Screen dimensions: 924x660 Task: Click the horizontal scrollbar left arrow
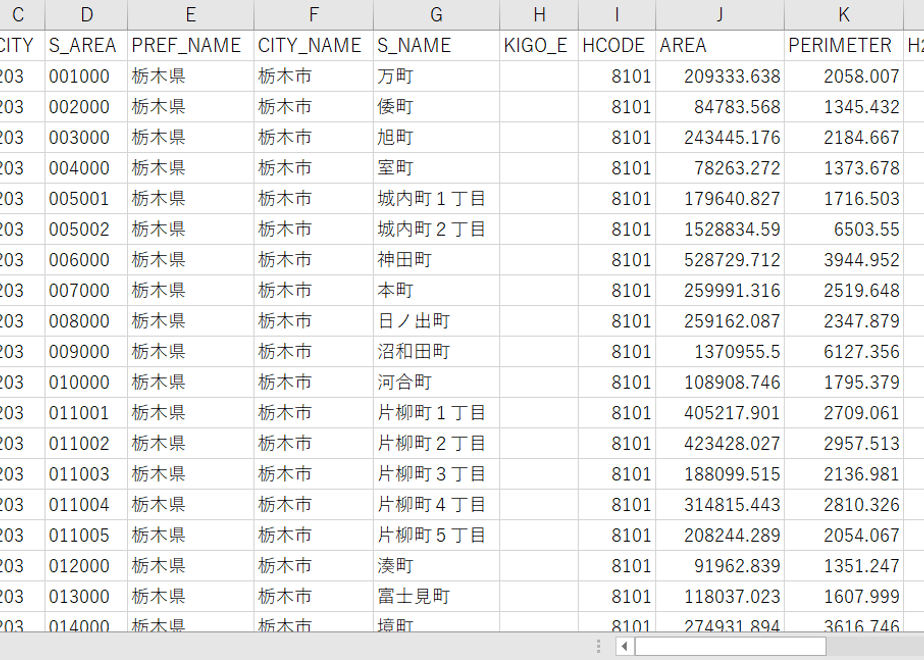[624, 646]
